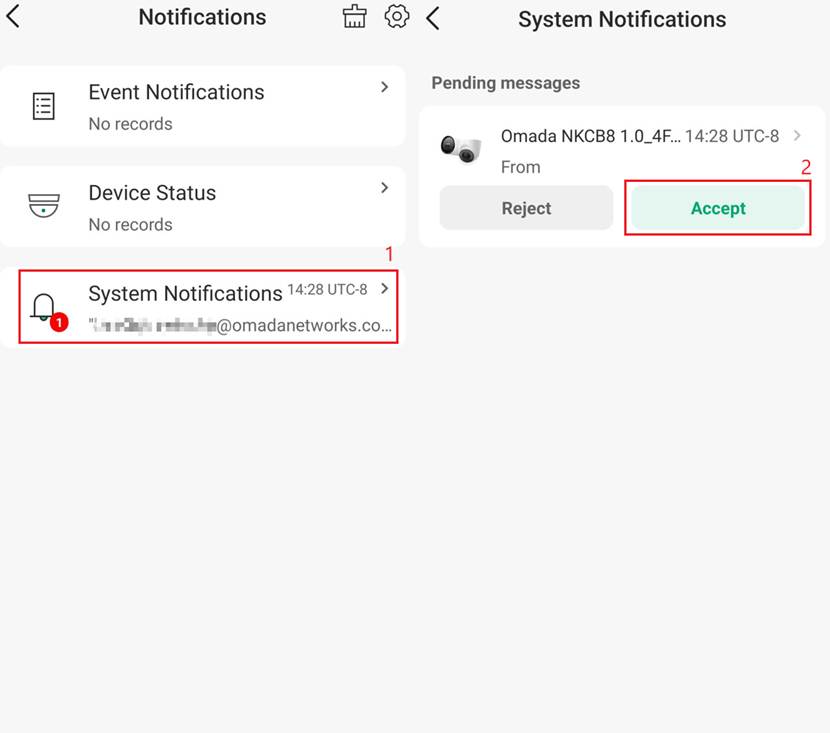Tap the 14:28 UTC-8 time on System Notifications row
The width and height of the screenshot is (830, 733).
[327, 289]
